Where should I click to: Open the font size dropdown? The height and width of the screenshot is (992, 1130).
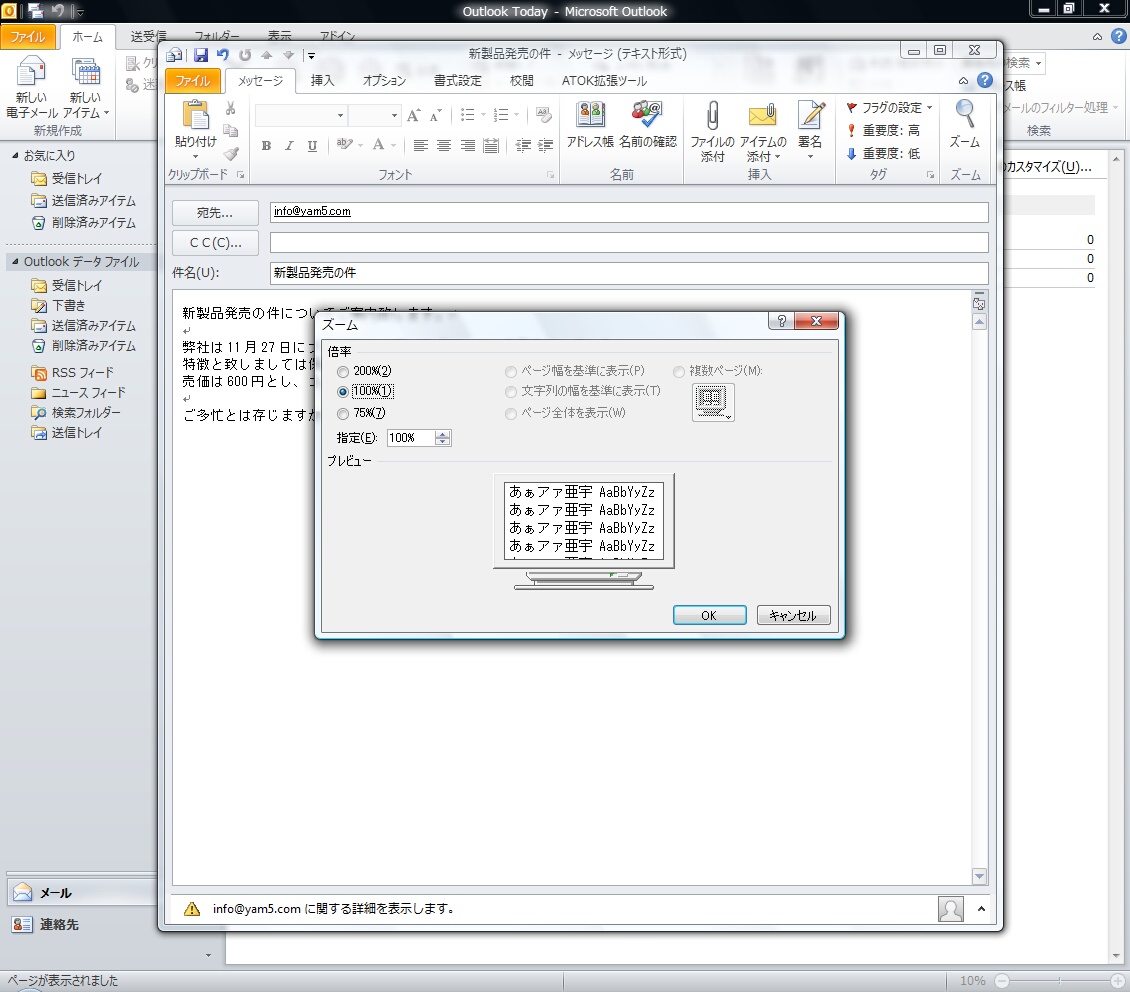coord(394,115)
